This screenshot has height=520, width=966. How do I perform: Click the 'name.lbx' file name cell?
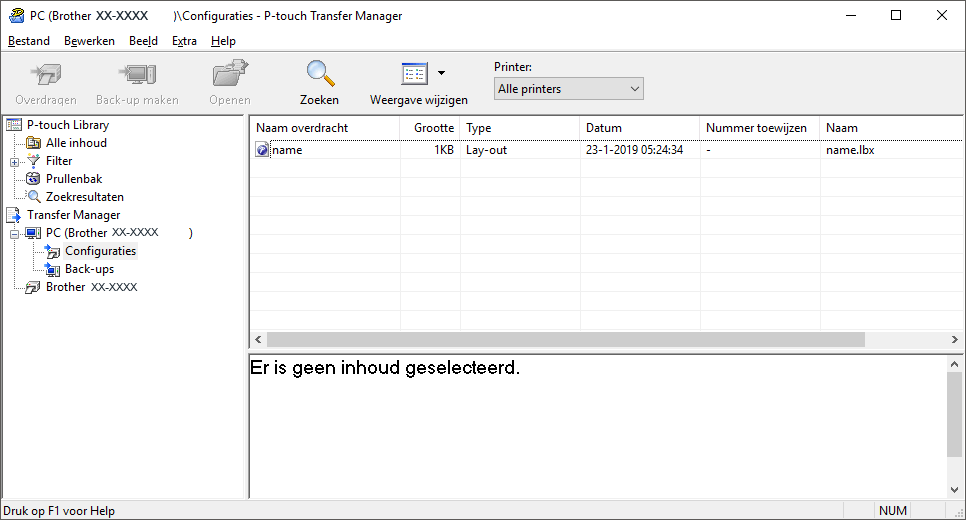tap(850, 150)
